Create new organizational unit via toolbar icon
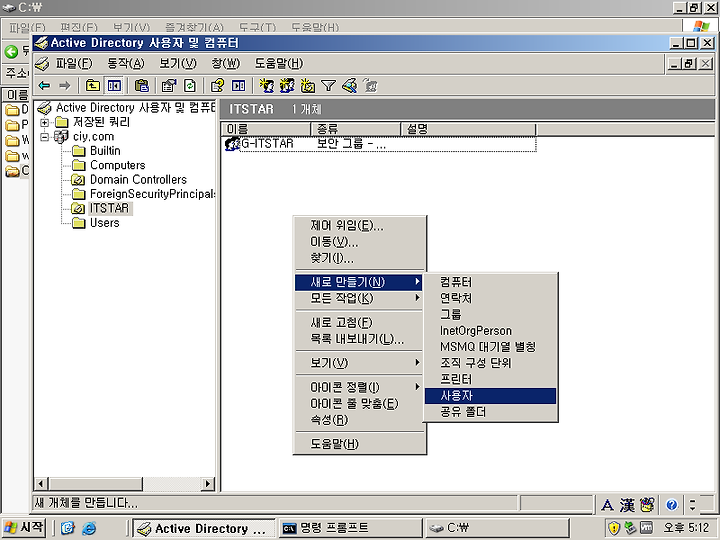The image size is (720, 540). (x=307, y=85)
